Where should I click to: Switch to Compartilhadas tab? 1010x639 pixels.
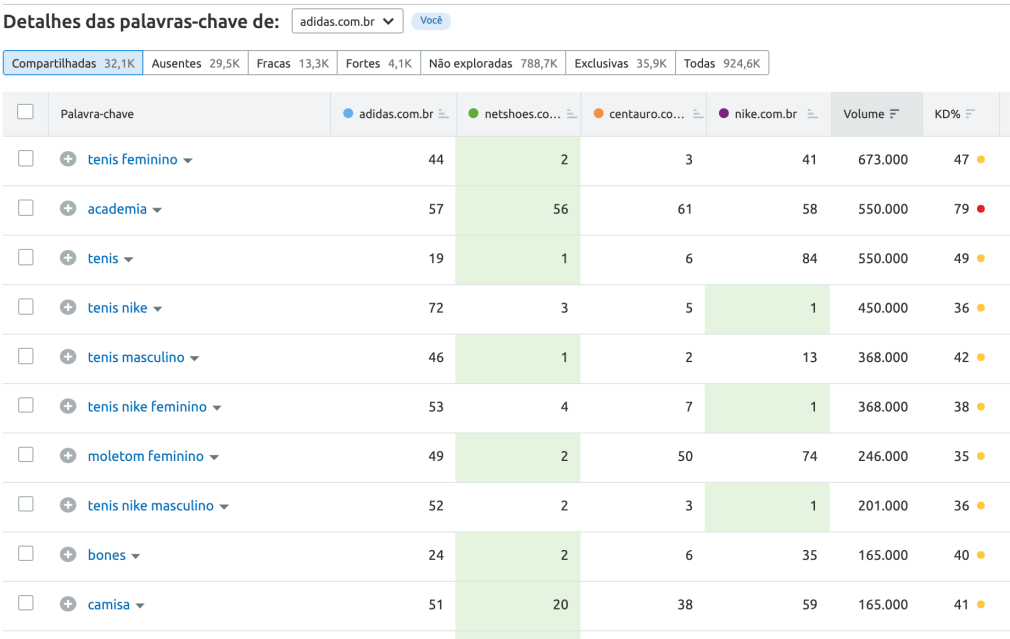73,63
